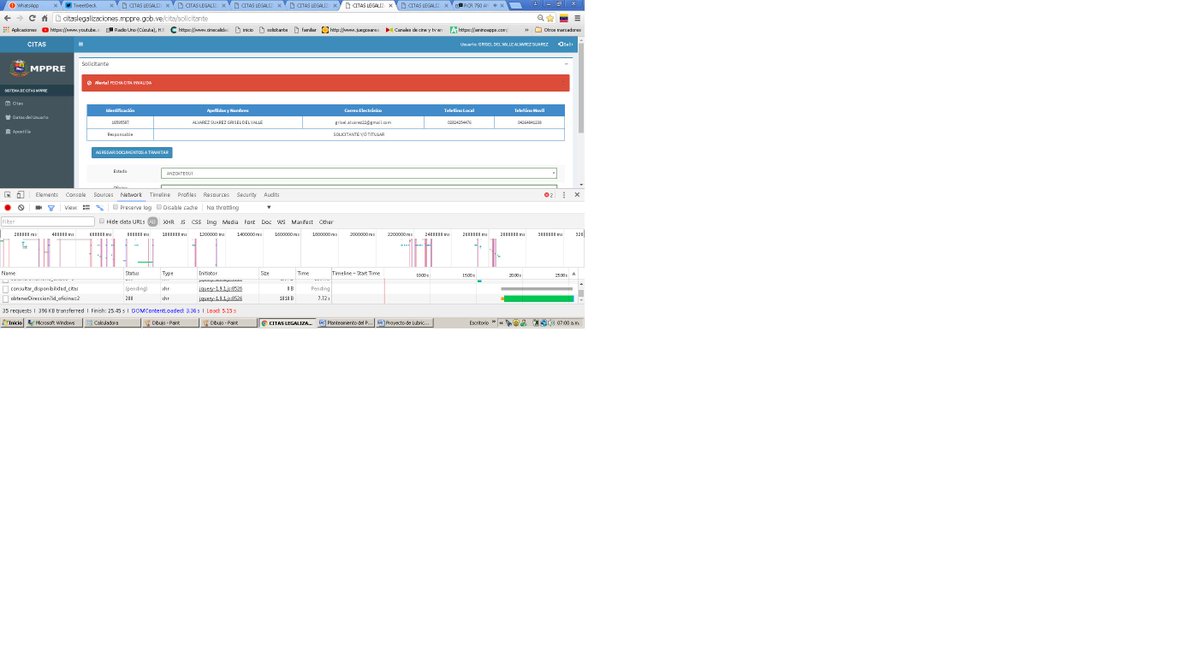Image resolution: width=1200 pixels, height=650 pixels.
Task: Check Hide data URLs option
Action: (x=102, y=221)
